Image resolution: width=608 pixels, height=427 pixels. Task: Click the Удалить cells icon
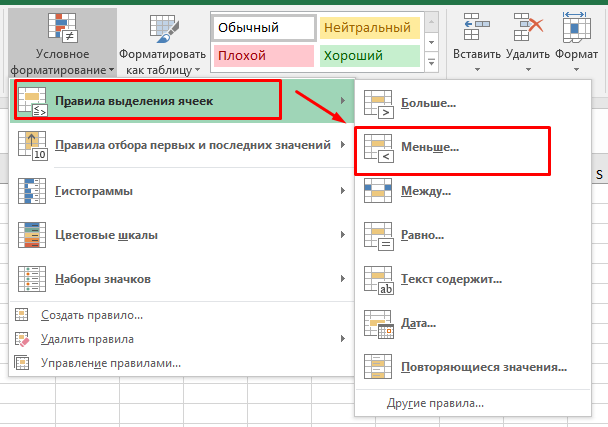[528, 27]
